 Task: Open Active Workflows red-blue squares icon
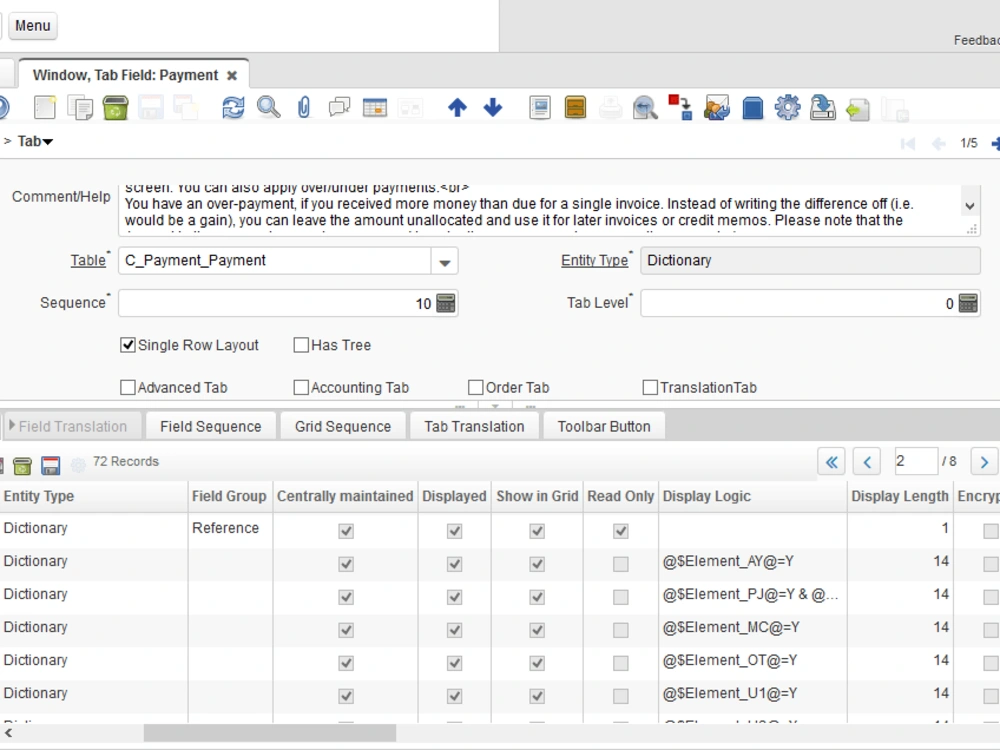pyautogui.click(x=680, y=107)
